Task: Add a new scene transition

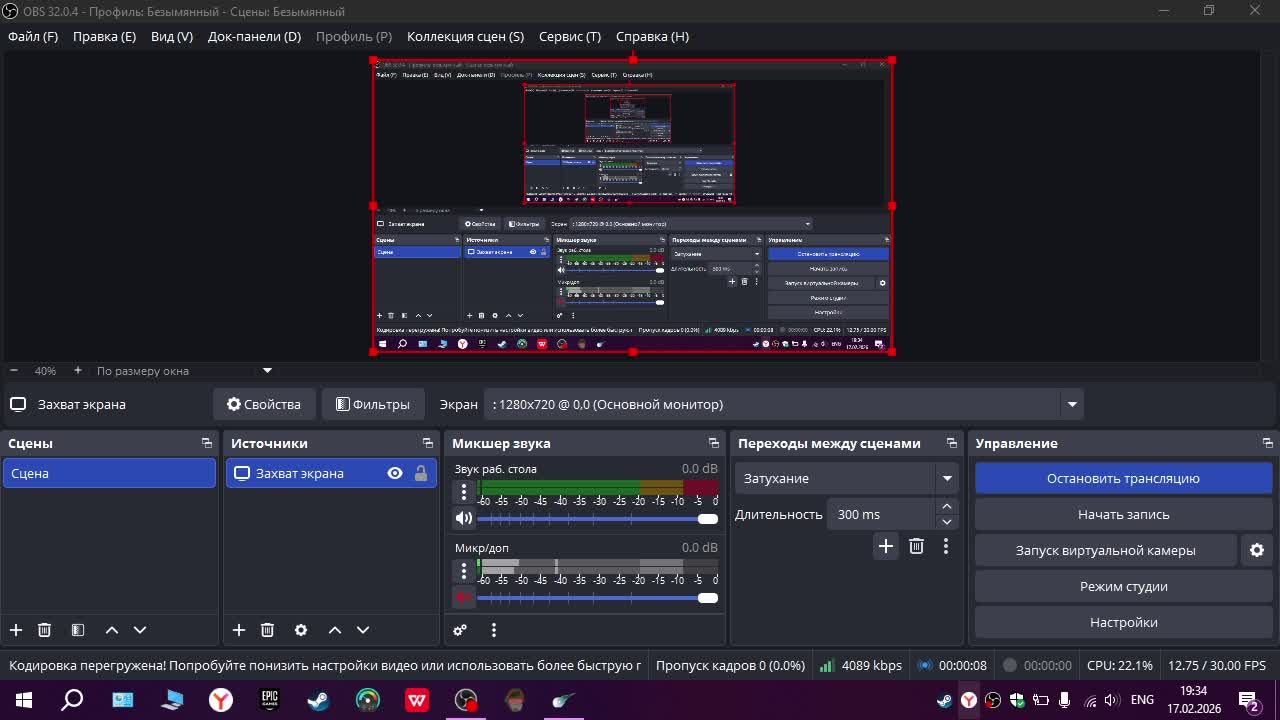Action: (x=885, y=546)
